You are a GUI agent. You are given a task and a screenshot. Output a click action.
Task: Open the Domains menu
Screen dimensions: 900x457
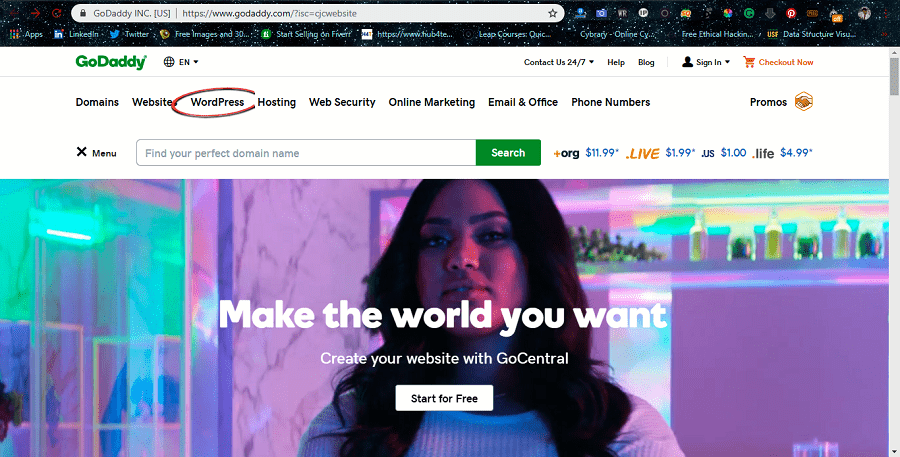pyautogui.click(x=97, y=102)
